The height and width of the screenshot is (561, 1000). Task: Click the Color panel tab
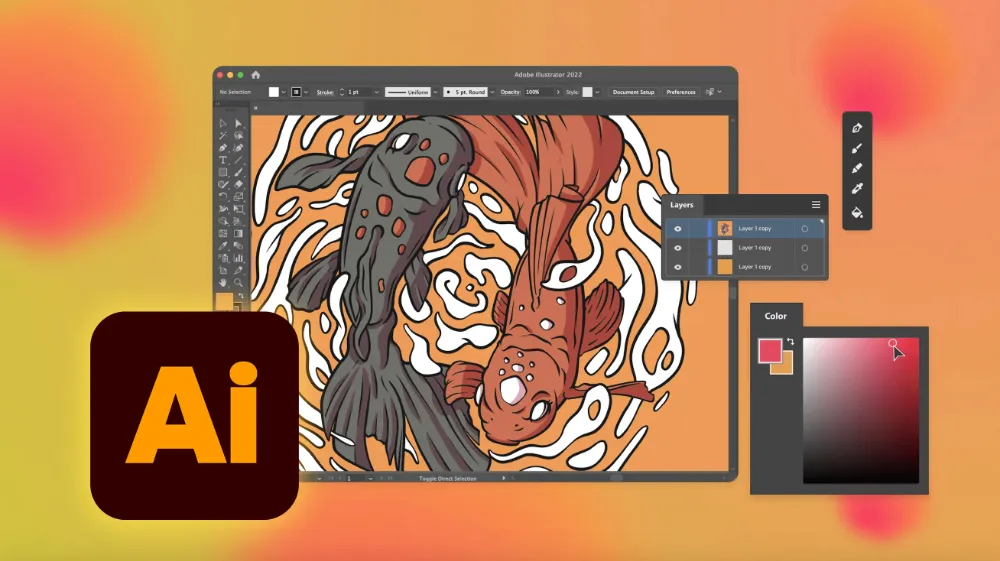[x=776, y=316]
